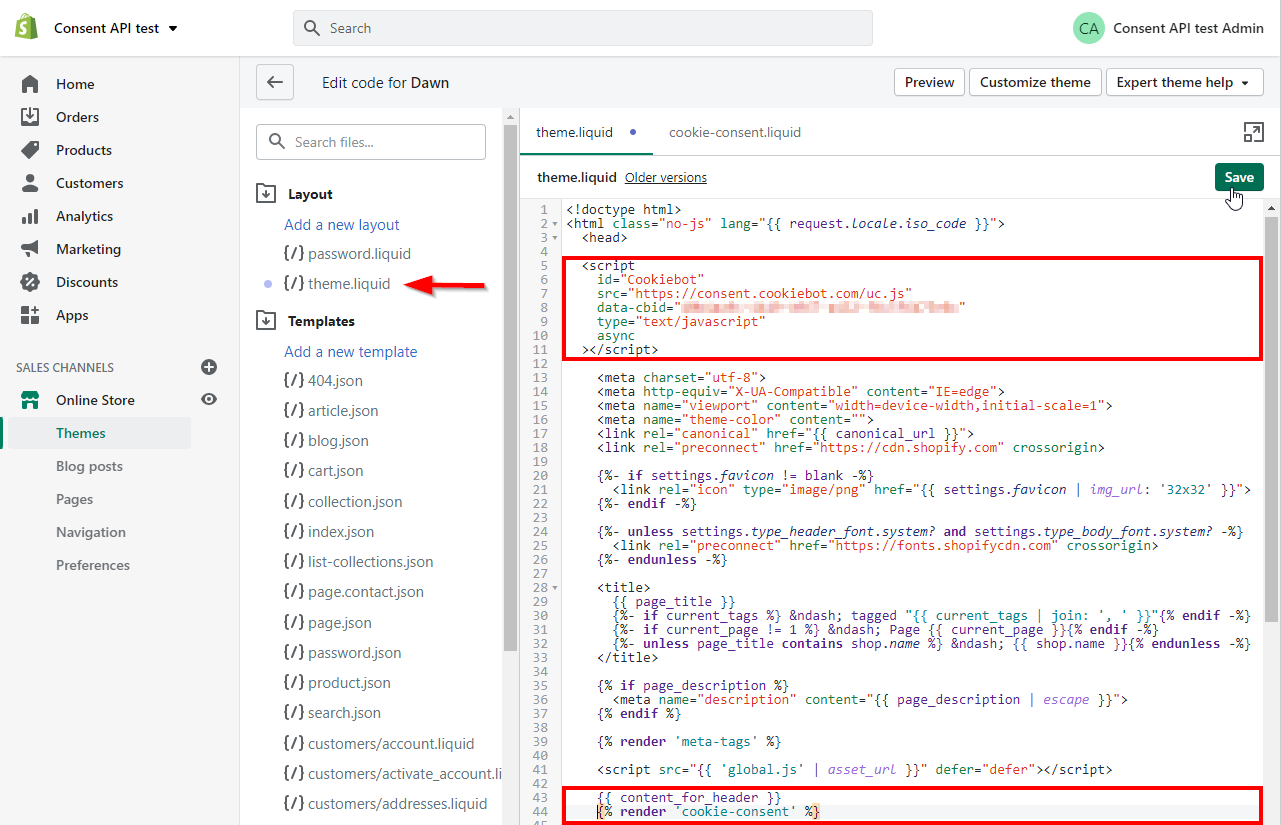Expand the code editor to fullscreen
1281x825 pixels.
[1252, 132]
